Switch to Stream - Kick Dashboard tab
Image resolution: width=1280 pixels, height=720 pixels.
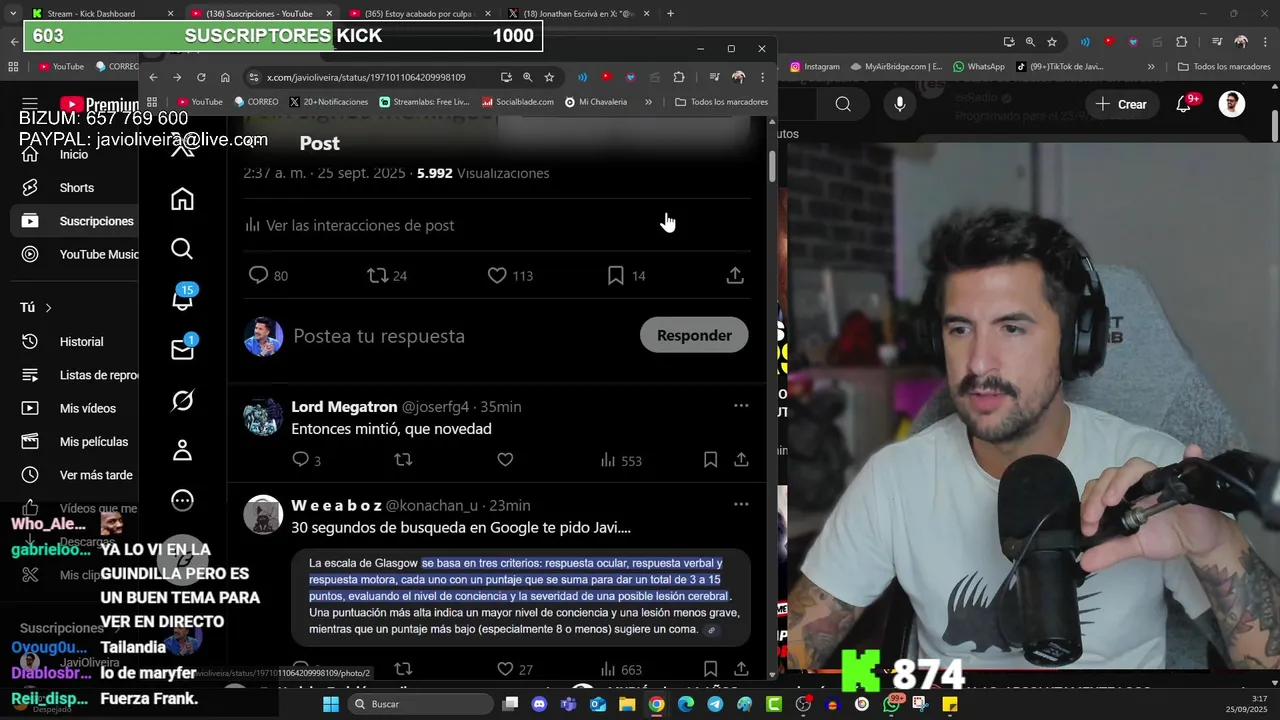click(x=101, y=14)
